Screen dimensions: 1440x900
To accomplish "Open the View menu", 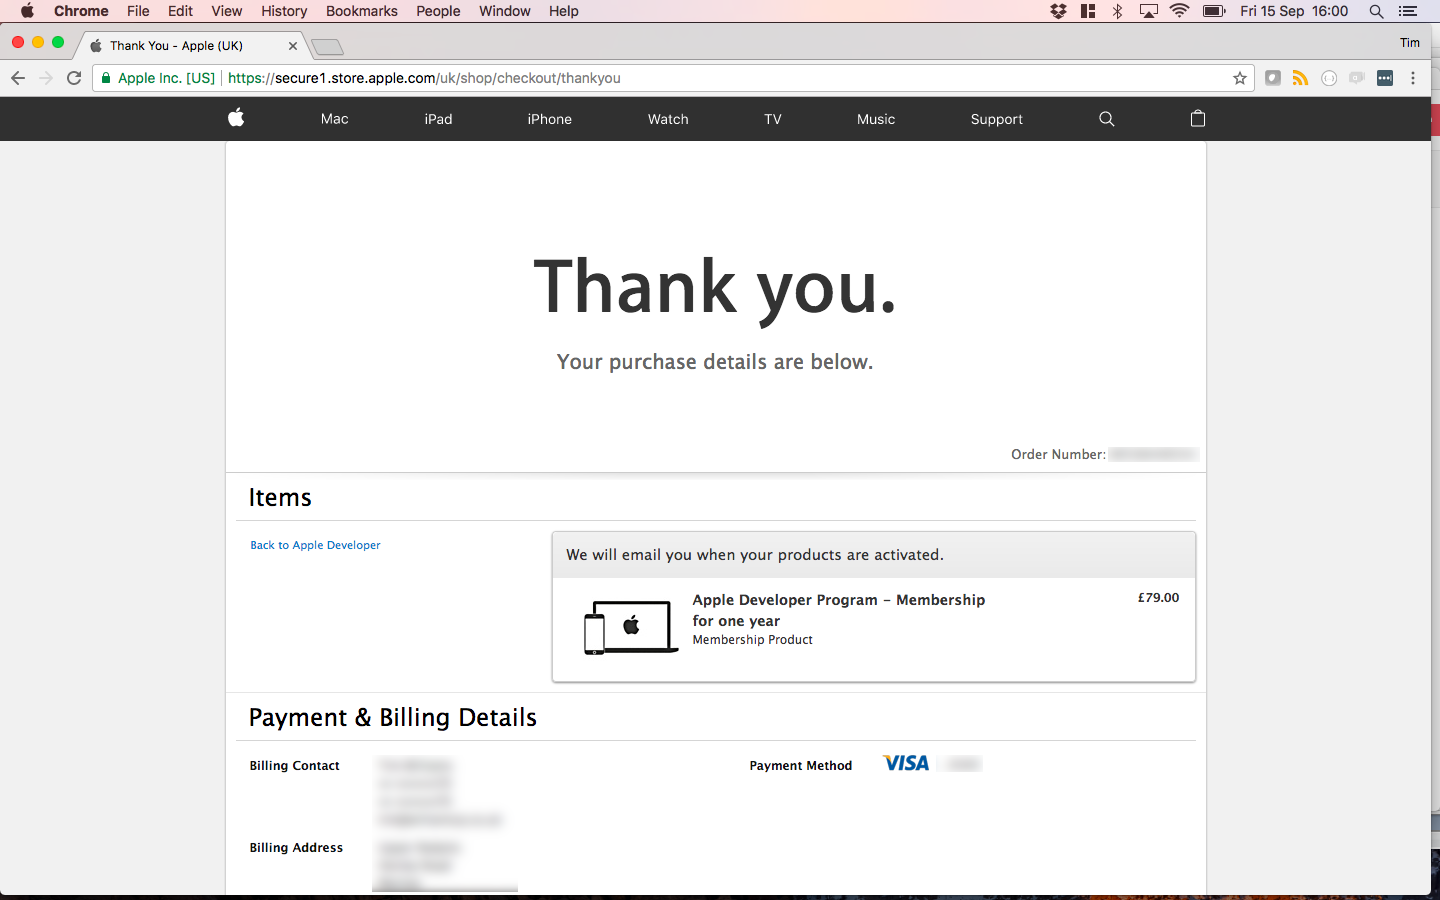I will (x=227, y=11).
